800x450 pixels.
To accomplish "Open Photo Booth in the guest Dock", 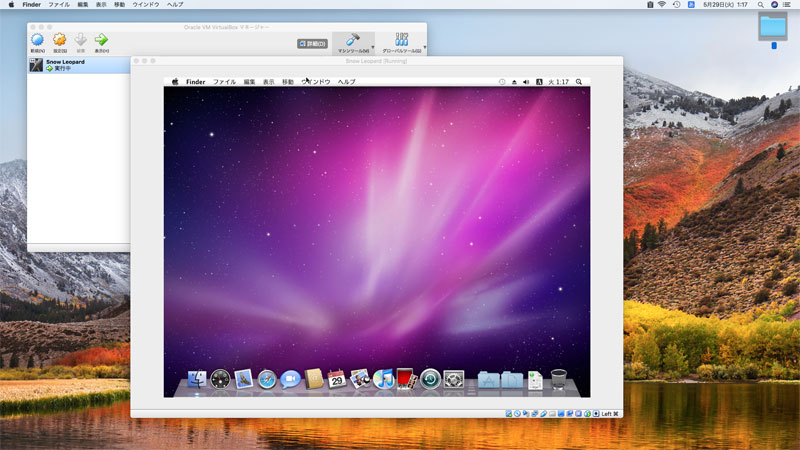I will tap(406, 379).
